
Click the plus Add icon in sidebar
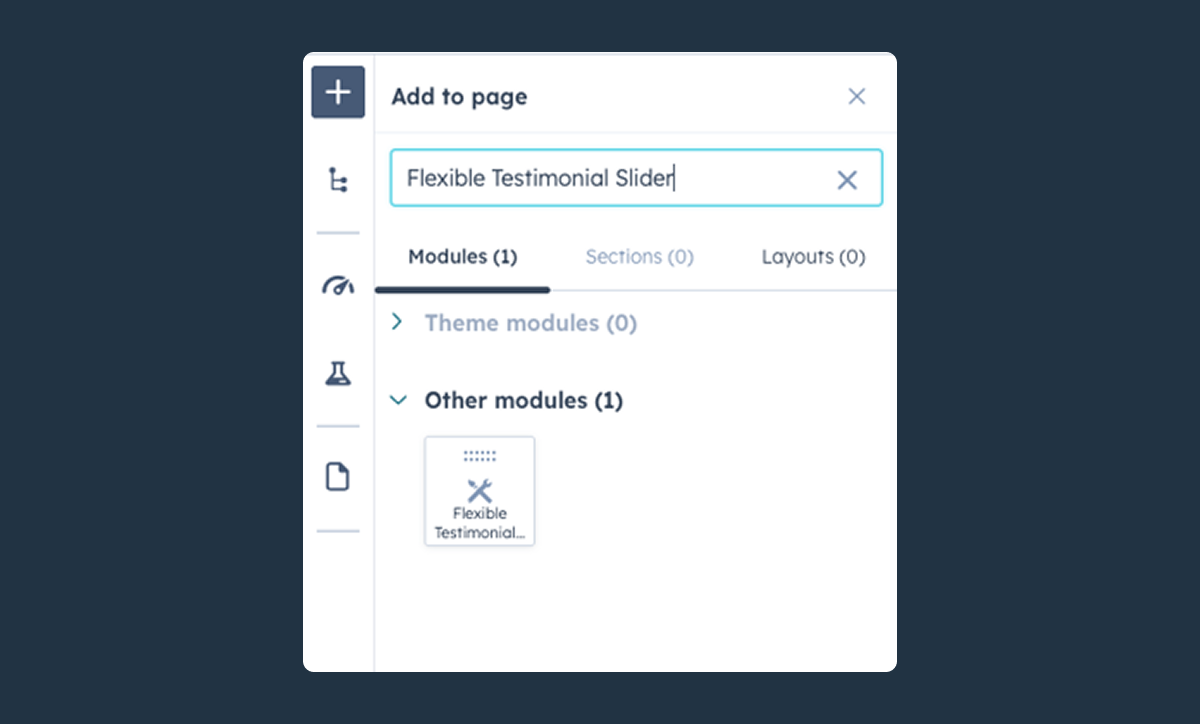click(338, 92)
